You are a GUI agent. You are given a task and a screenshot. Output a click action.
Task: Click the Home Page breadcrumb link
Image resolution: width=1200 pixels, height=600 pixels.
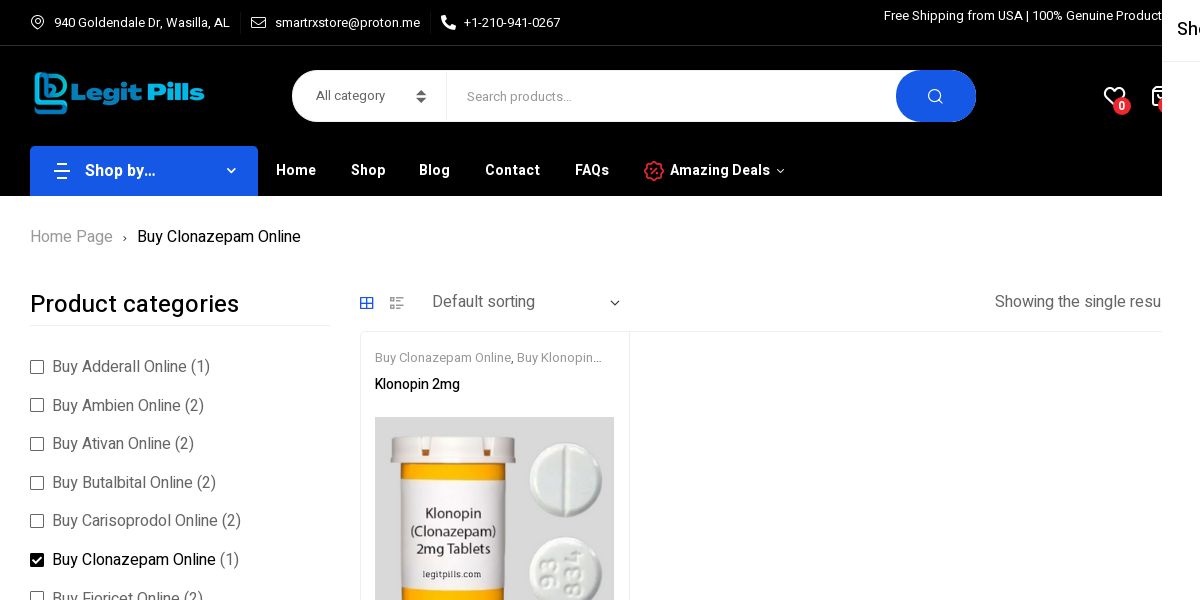[x=71, y=237]
